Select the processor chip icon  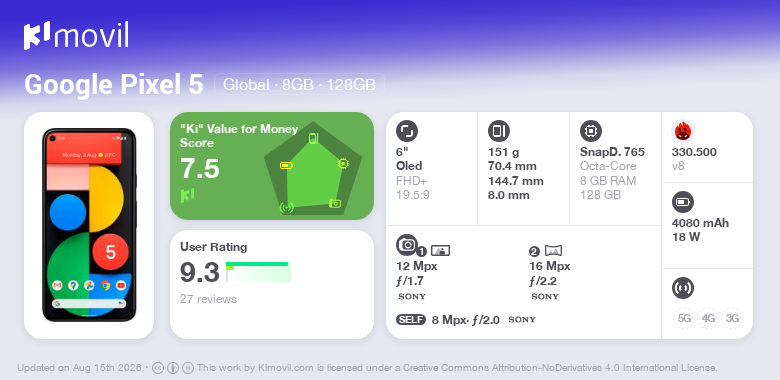pos(591,131)
